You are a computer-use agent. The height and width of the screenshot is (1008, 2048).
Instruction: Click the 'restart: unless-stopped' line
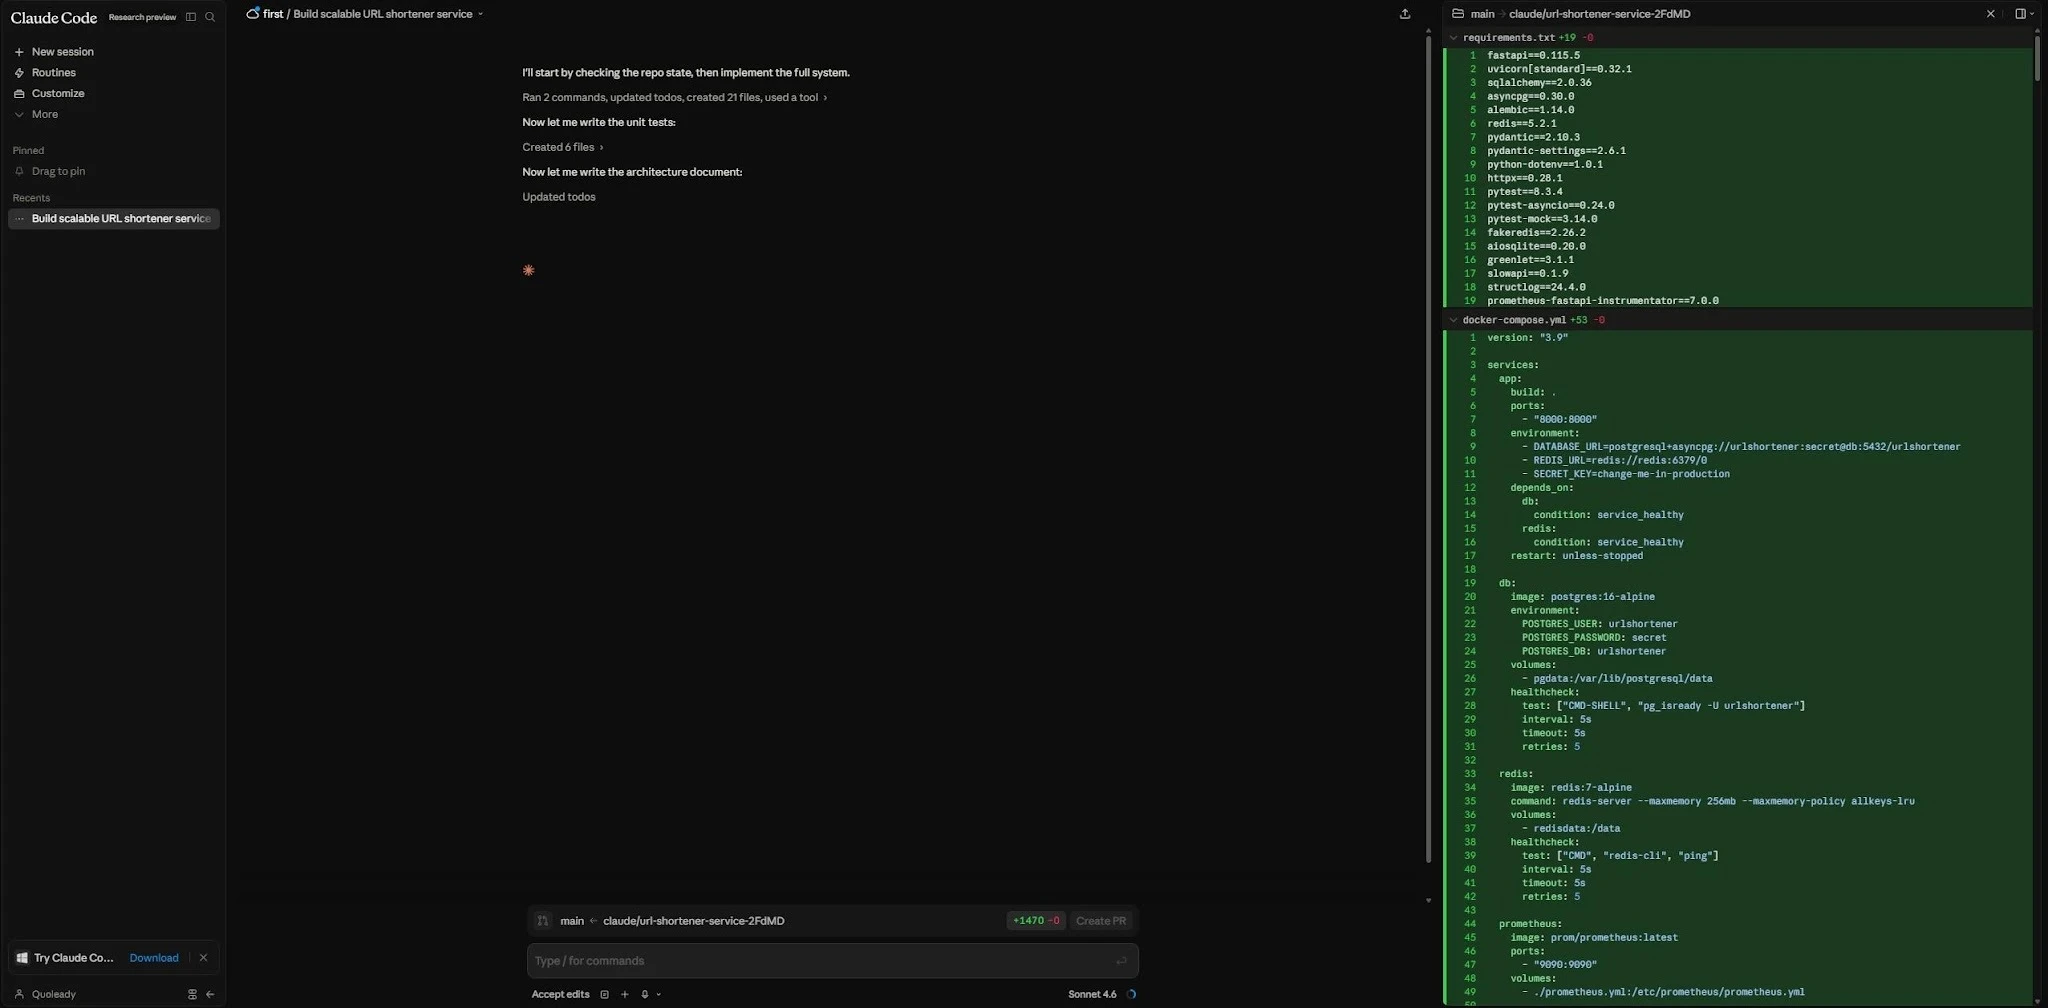pyautogui.click(x=1576, y=556)
